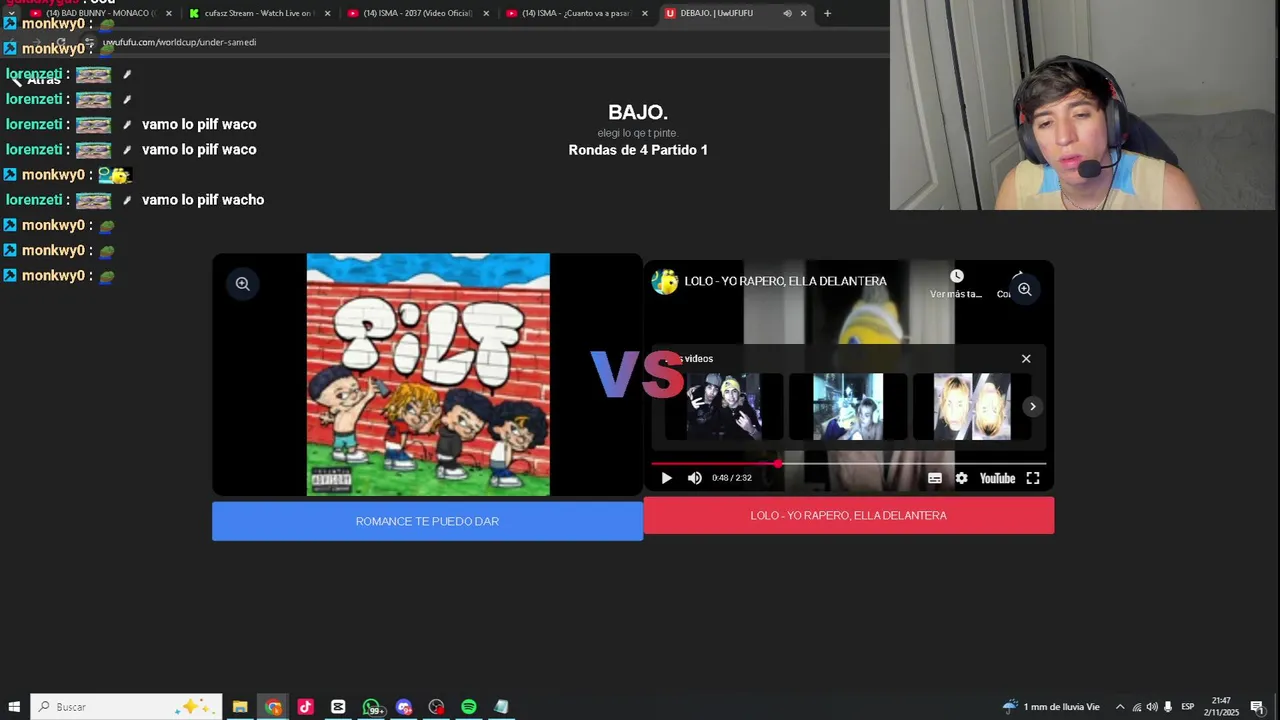Click chat message vamo lo pilf wacho

tap(203, 200)
